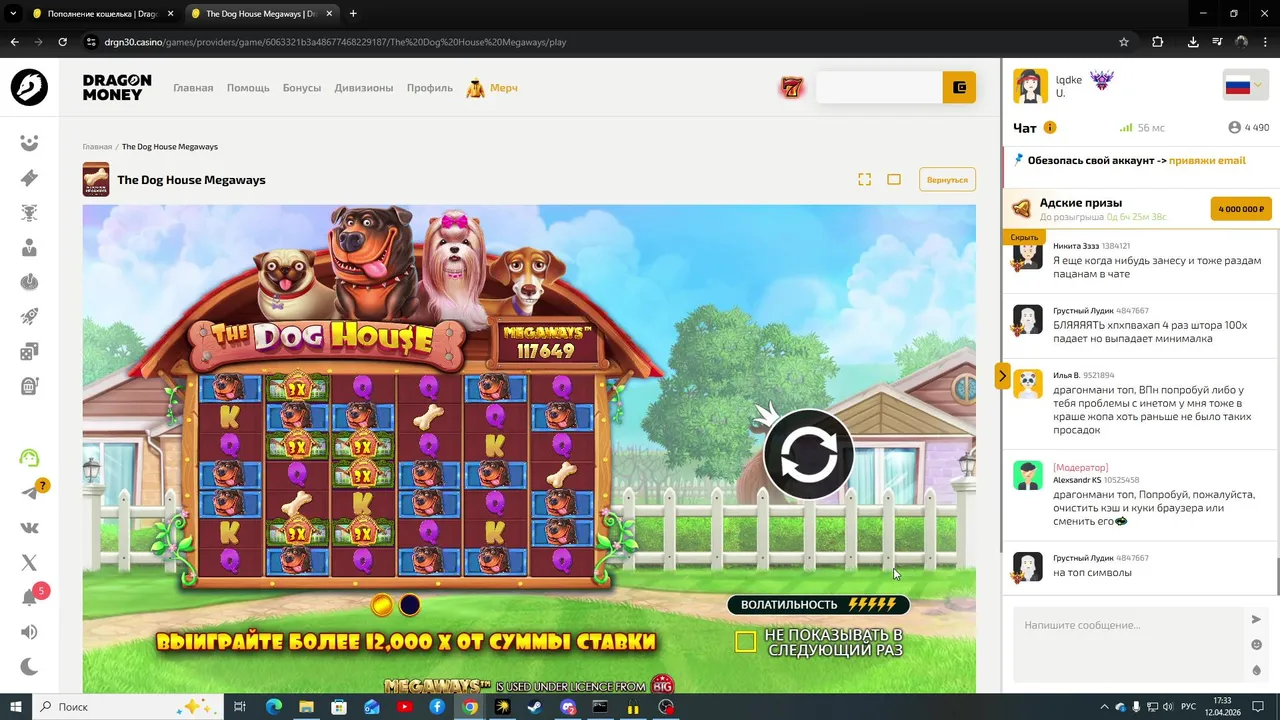Click The Dog House Megaways game thumbnail
This screenshot has height=720, width=1280.
coord(96,179)
